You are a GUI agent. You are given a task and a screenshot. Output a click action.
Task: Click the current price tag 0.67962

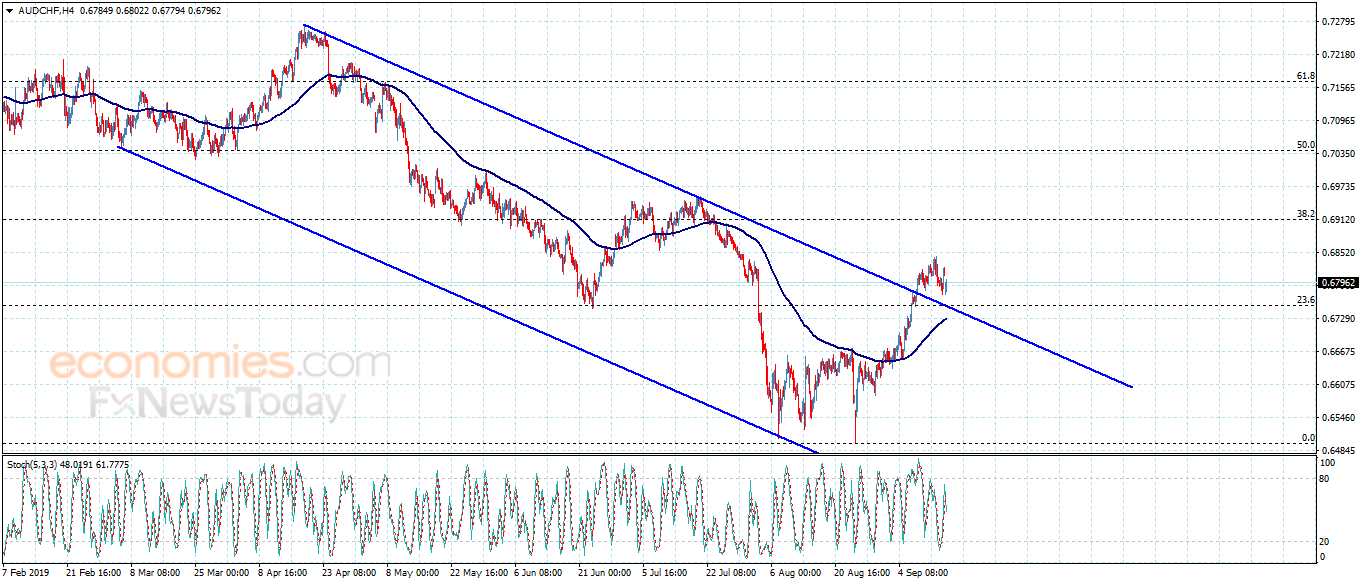coord(1339,283)
